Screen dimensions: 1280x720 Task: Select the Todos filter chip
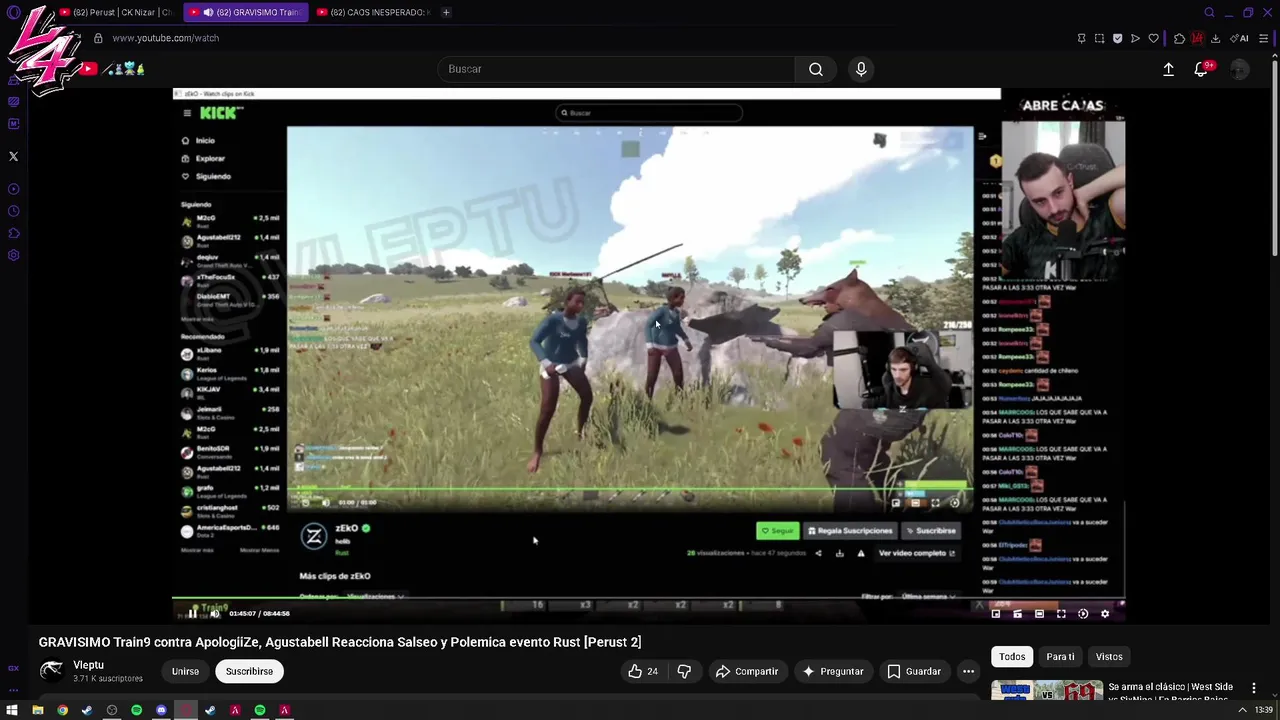pyautogui.click(x=1012, y=656)
